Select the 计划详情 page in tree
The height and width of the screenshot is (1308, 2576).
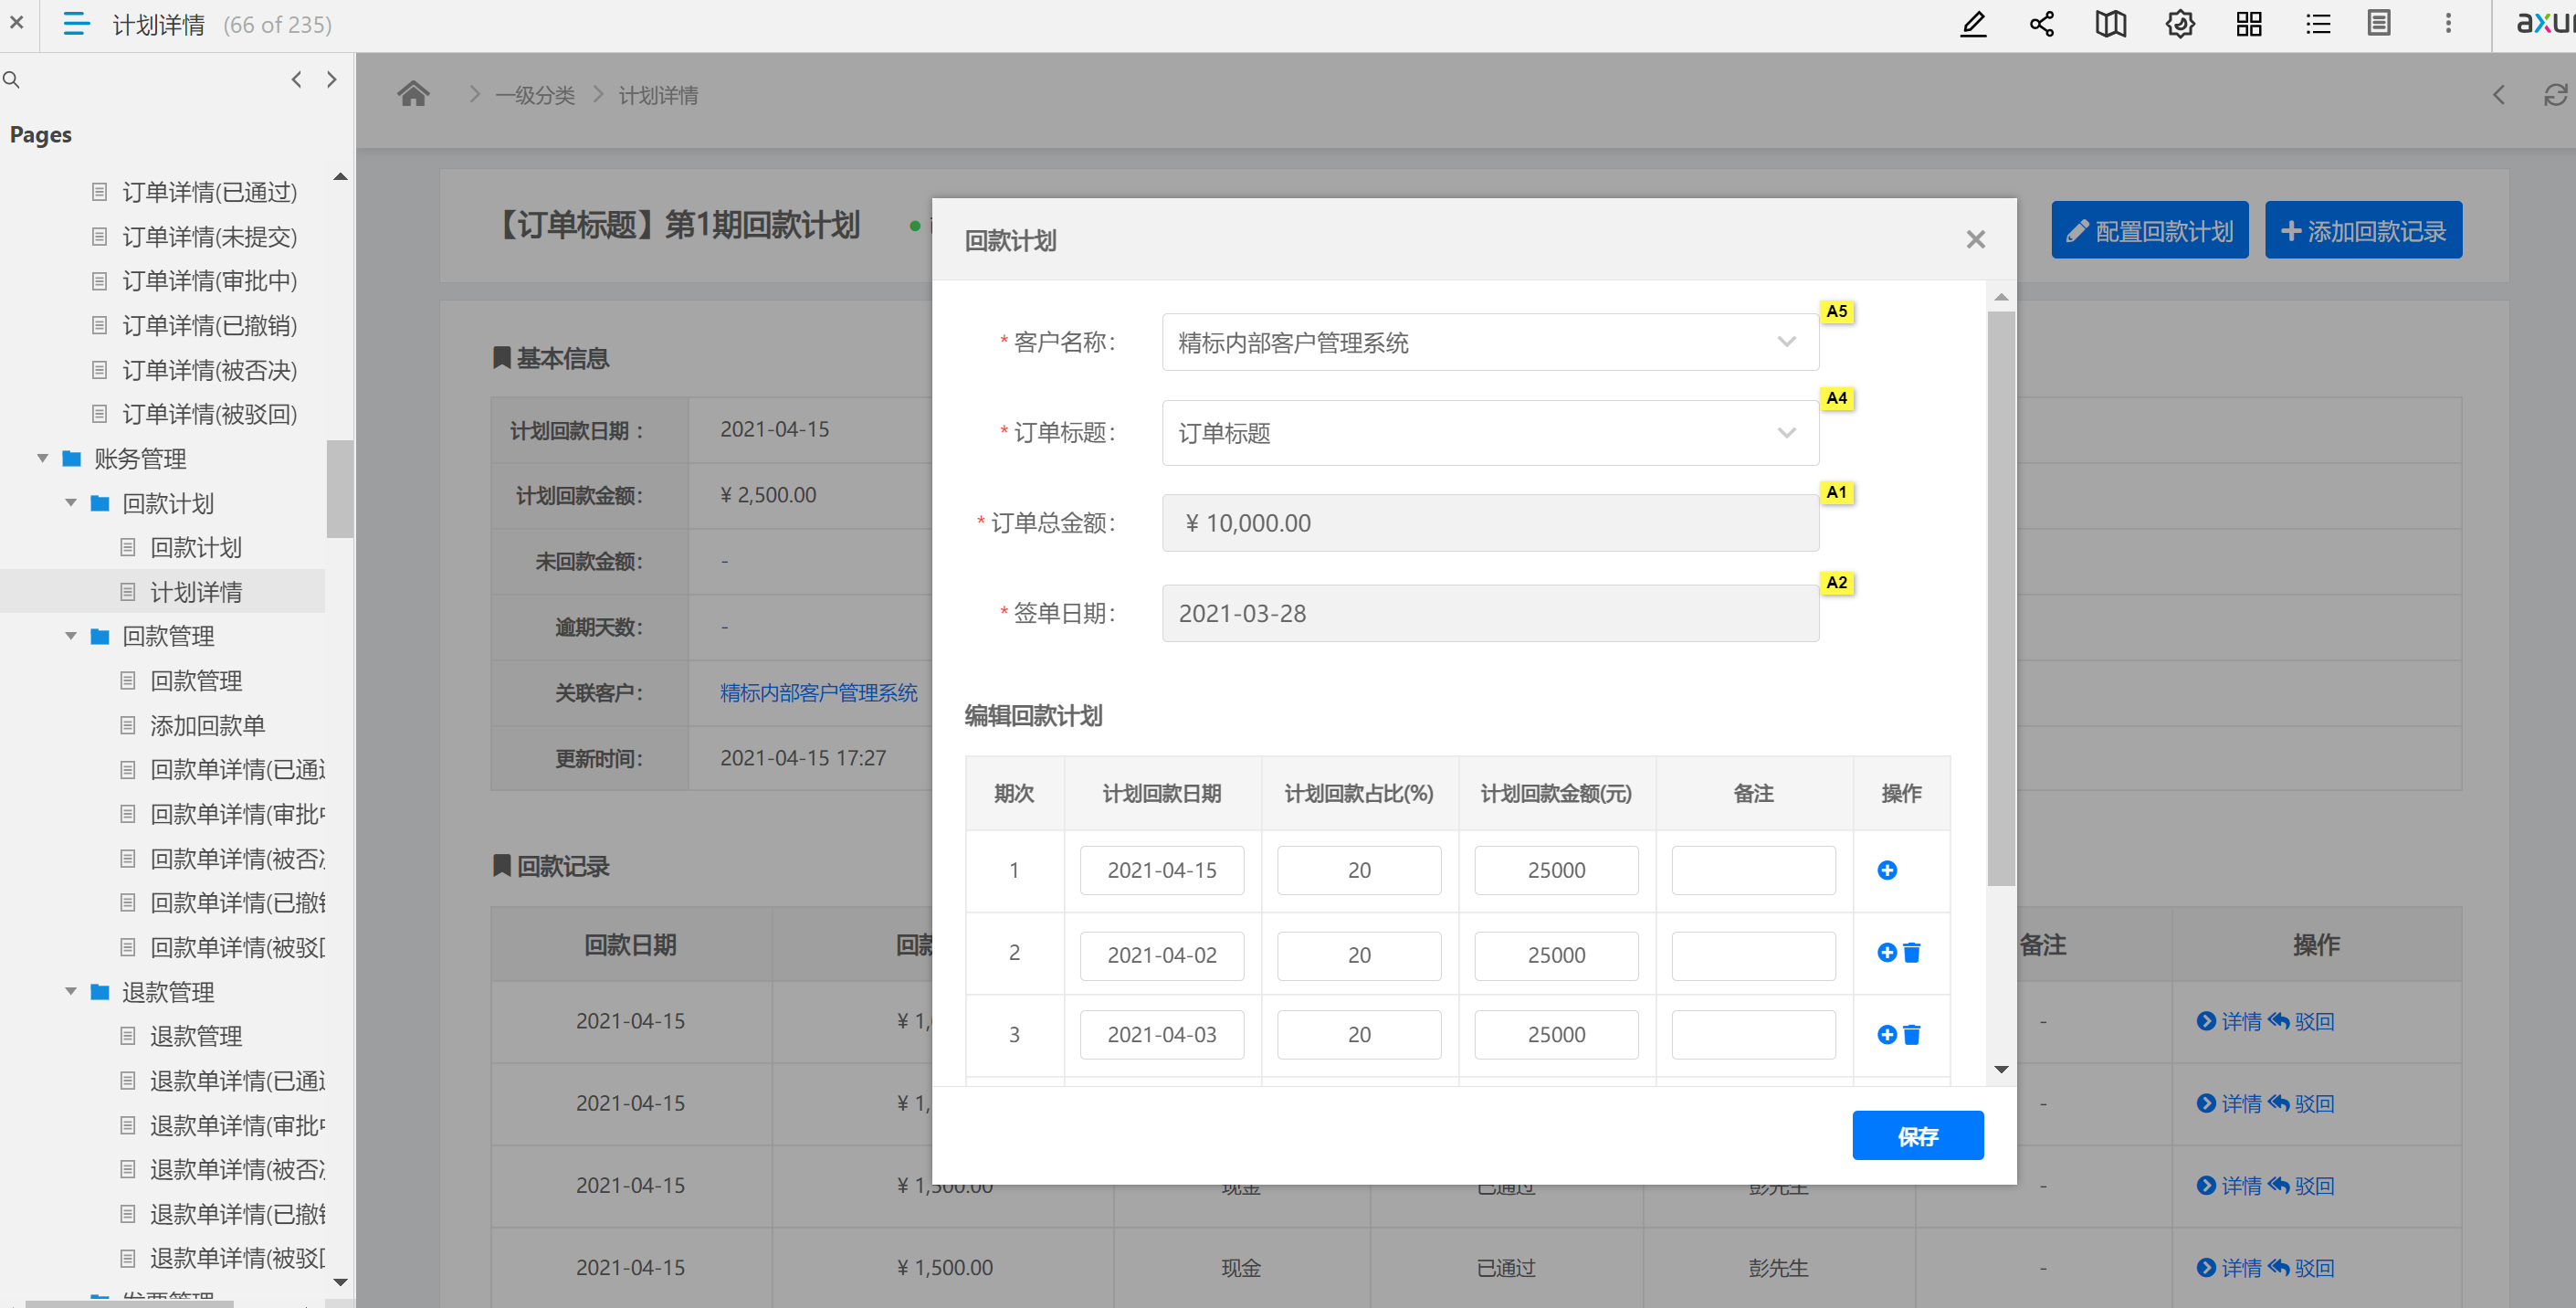tap(196, 592)
